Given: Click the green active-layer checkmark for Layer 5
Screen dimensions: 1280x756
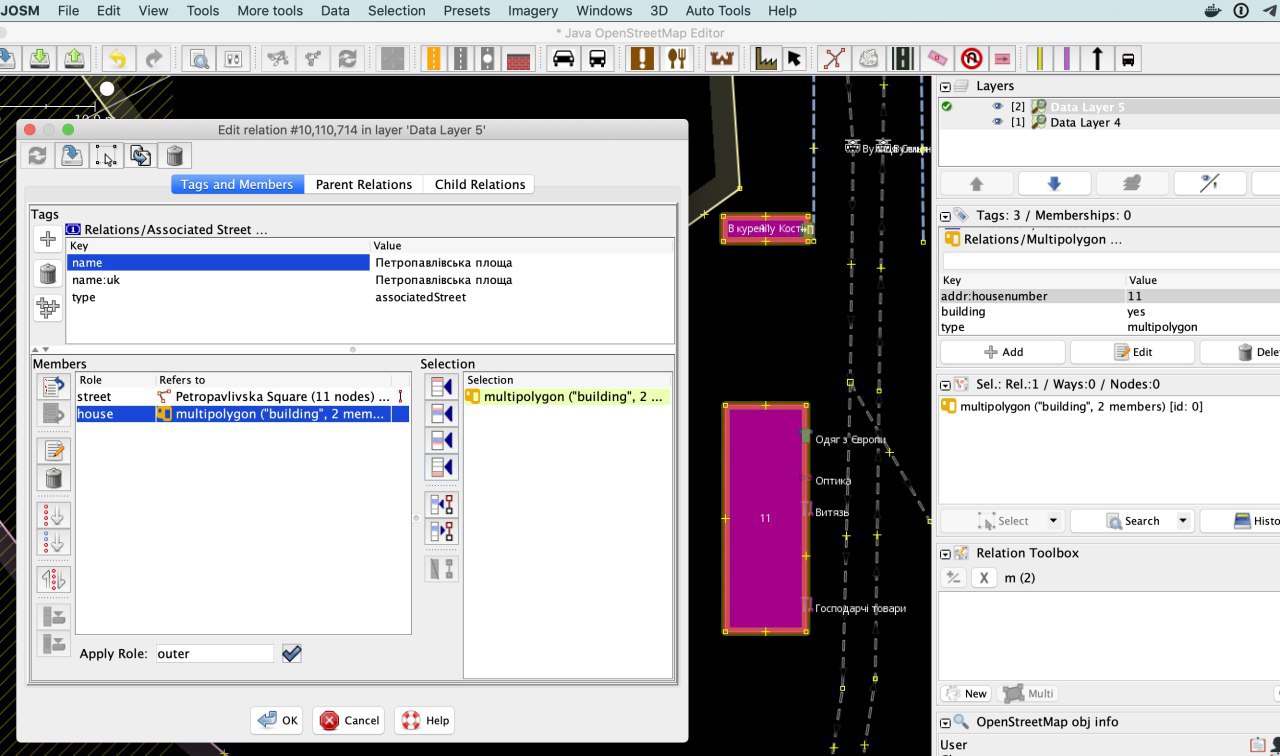Looking at the screenshot, I should (947, 106).
